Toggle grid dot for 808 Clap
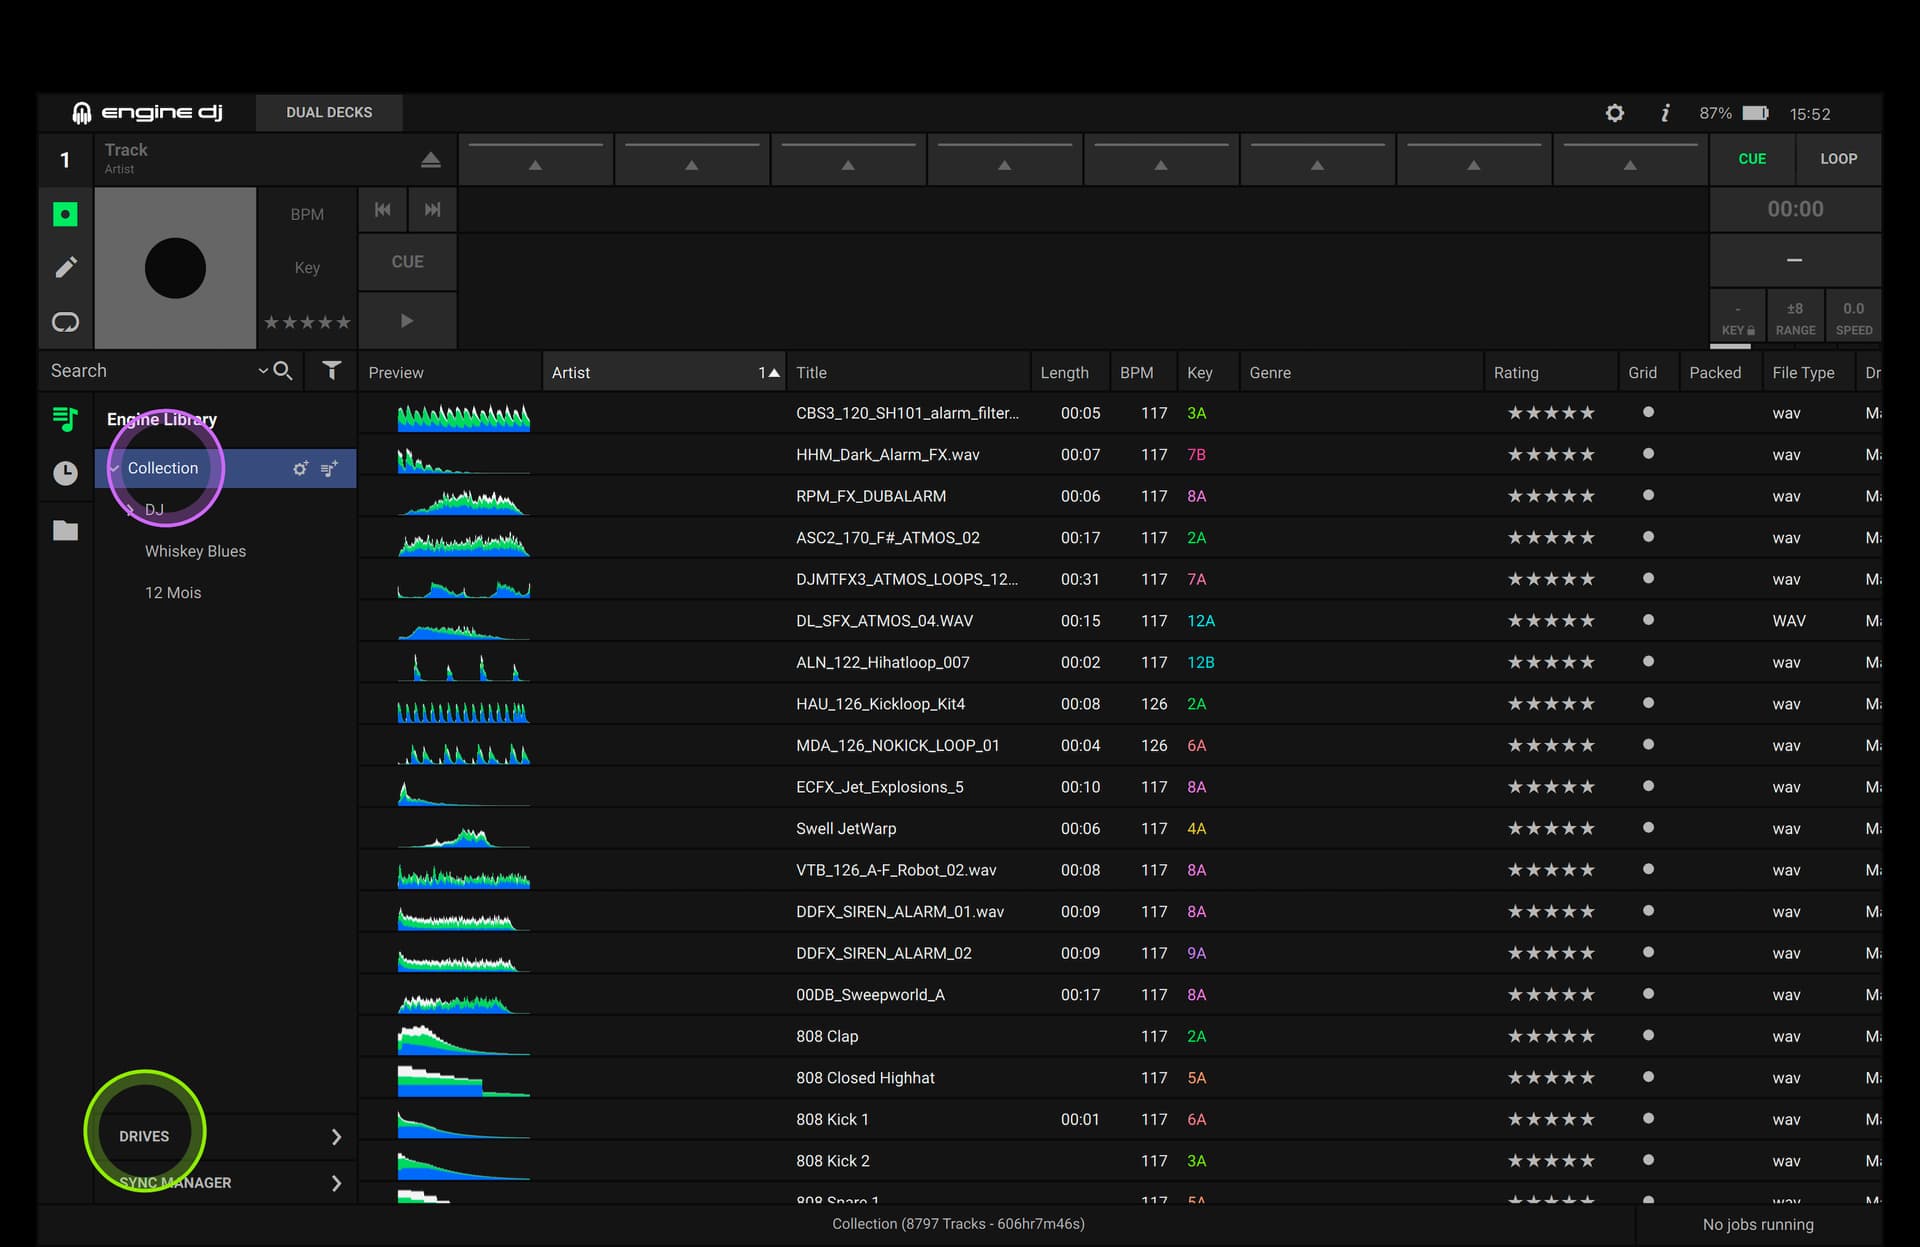Viewport: 1920px width, 1247px height. tap(1648, 1036)
